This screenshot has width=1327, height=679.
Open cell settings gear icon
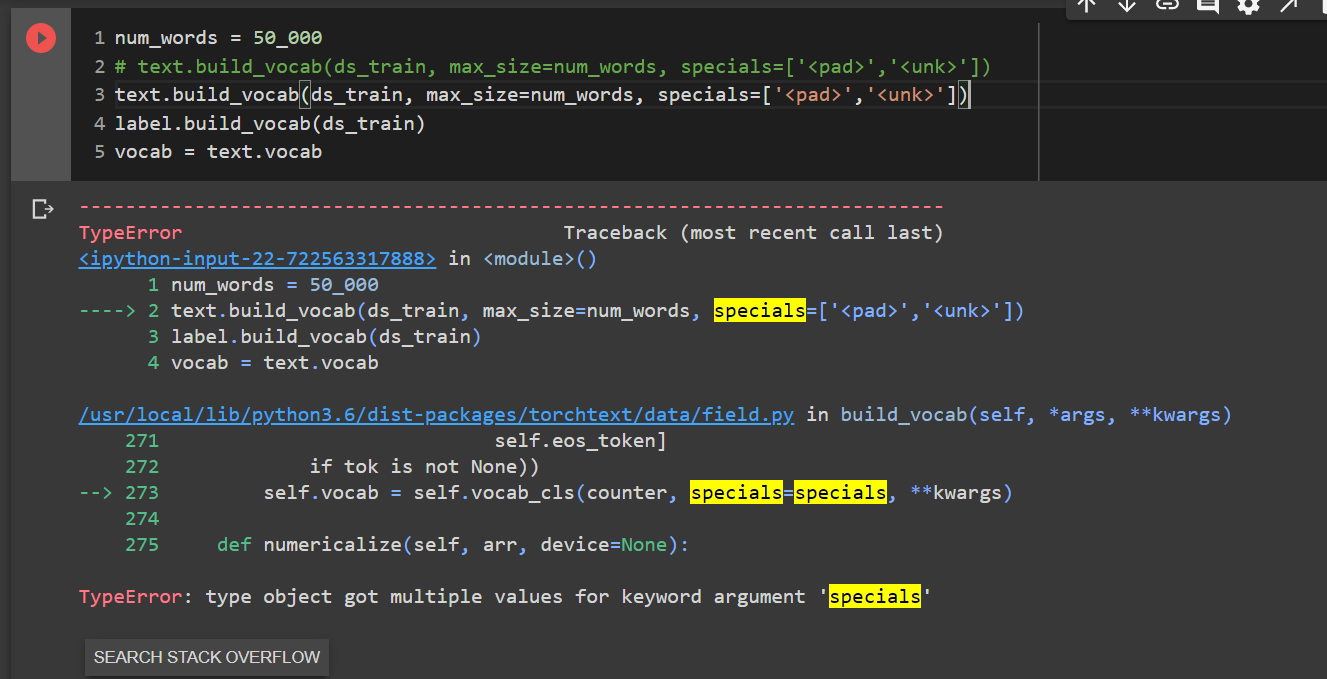[x=1248, y=5]
